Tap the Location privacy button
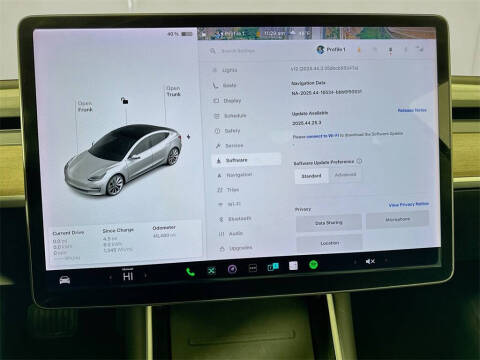Screen dimensions: 480x360 pos(329,243)
